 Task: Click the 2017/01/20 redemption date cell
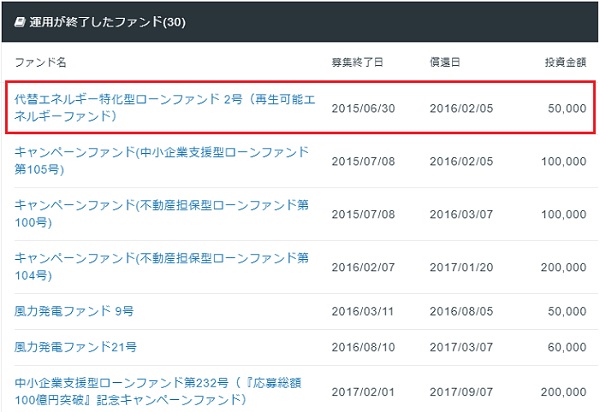[462, 266]
